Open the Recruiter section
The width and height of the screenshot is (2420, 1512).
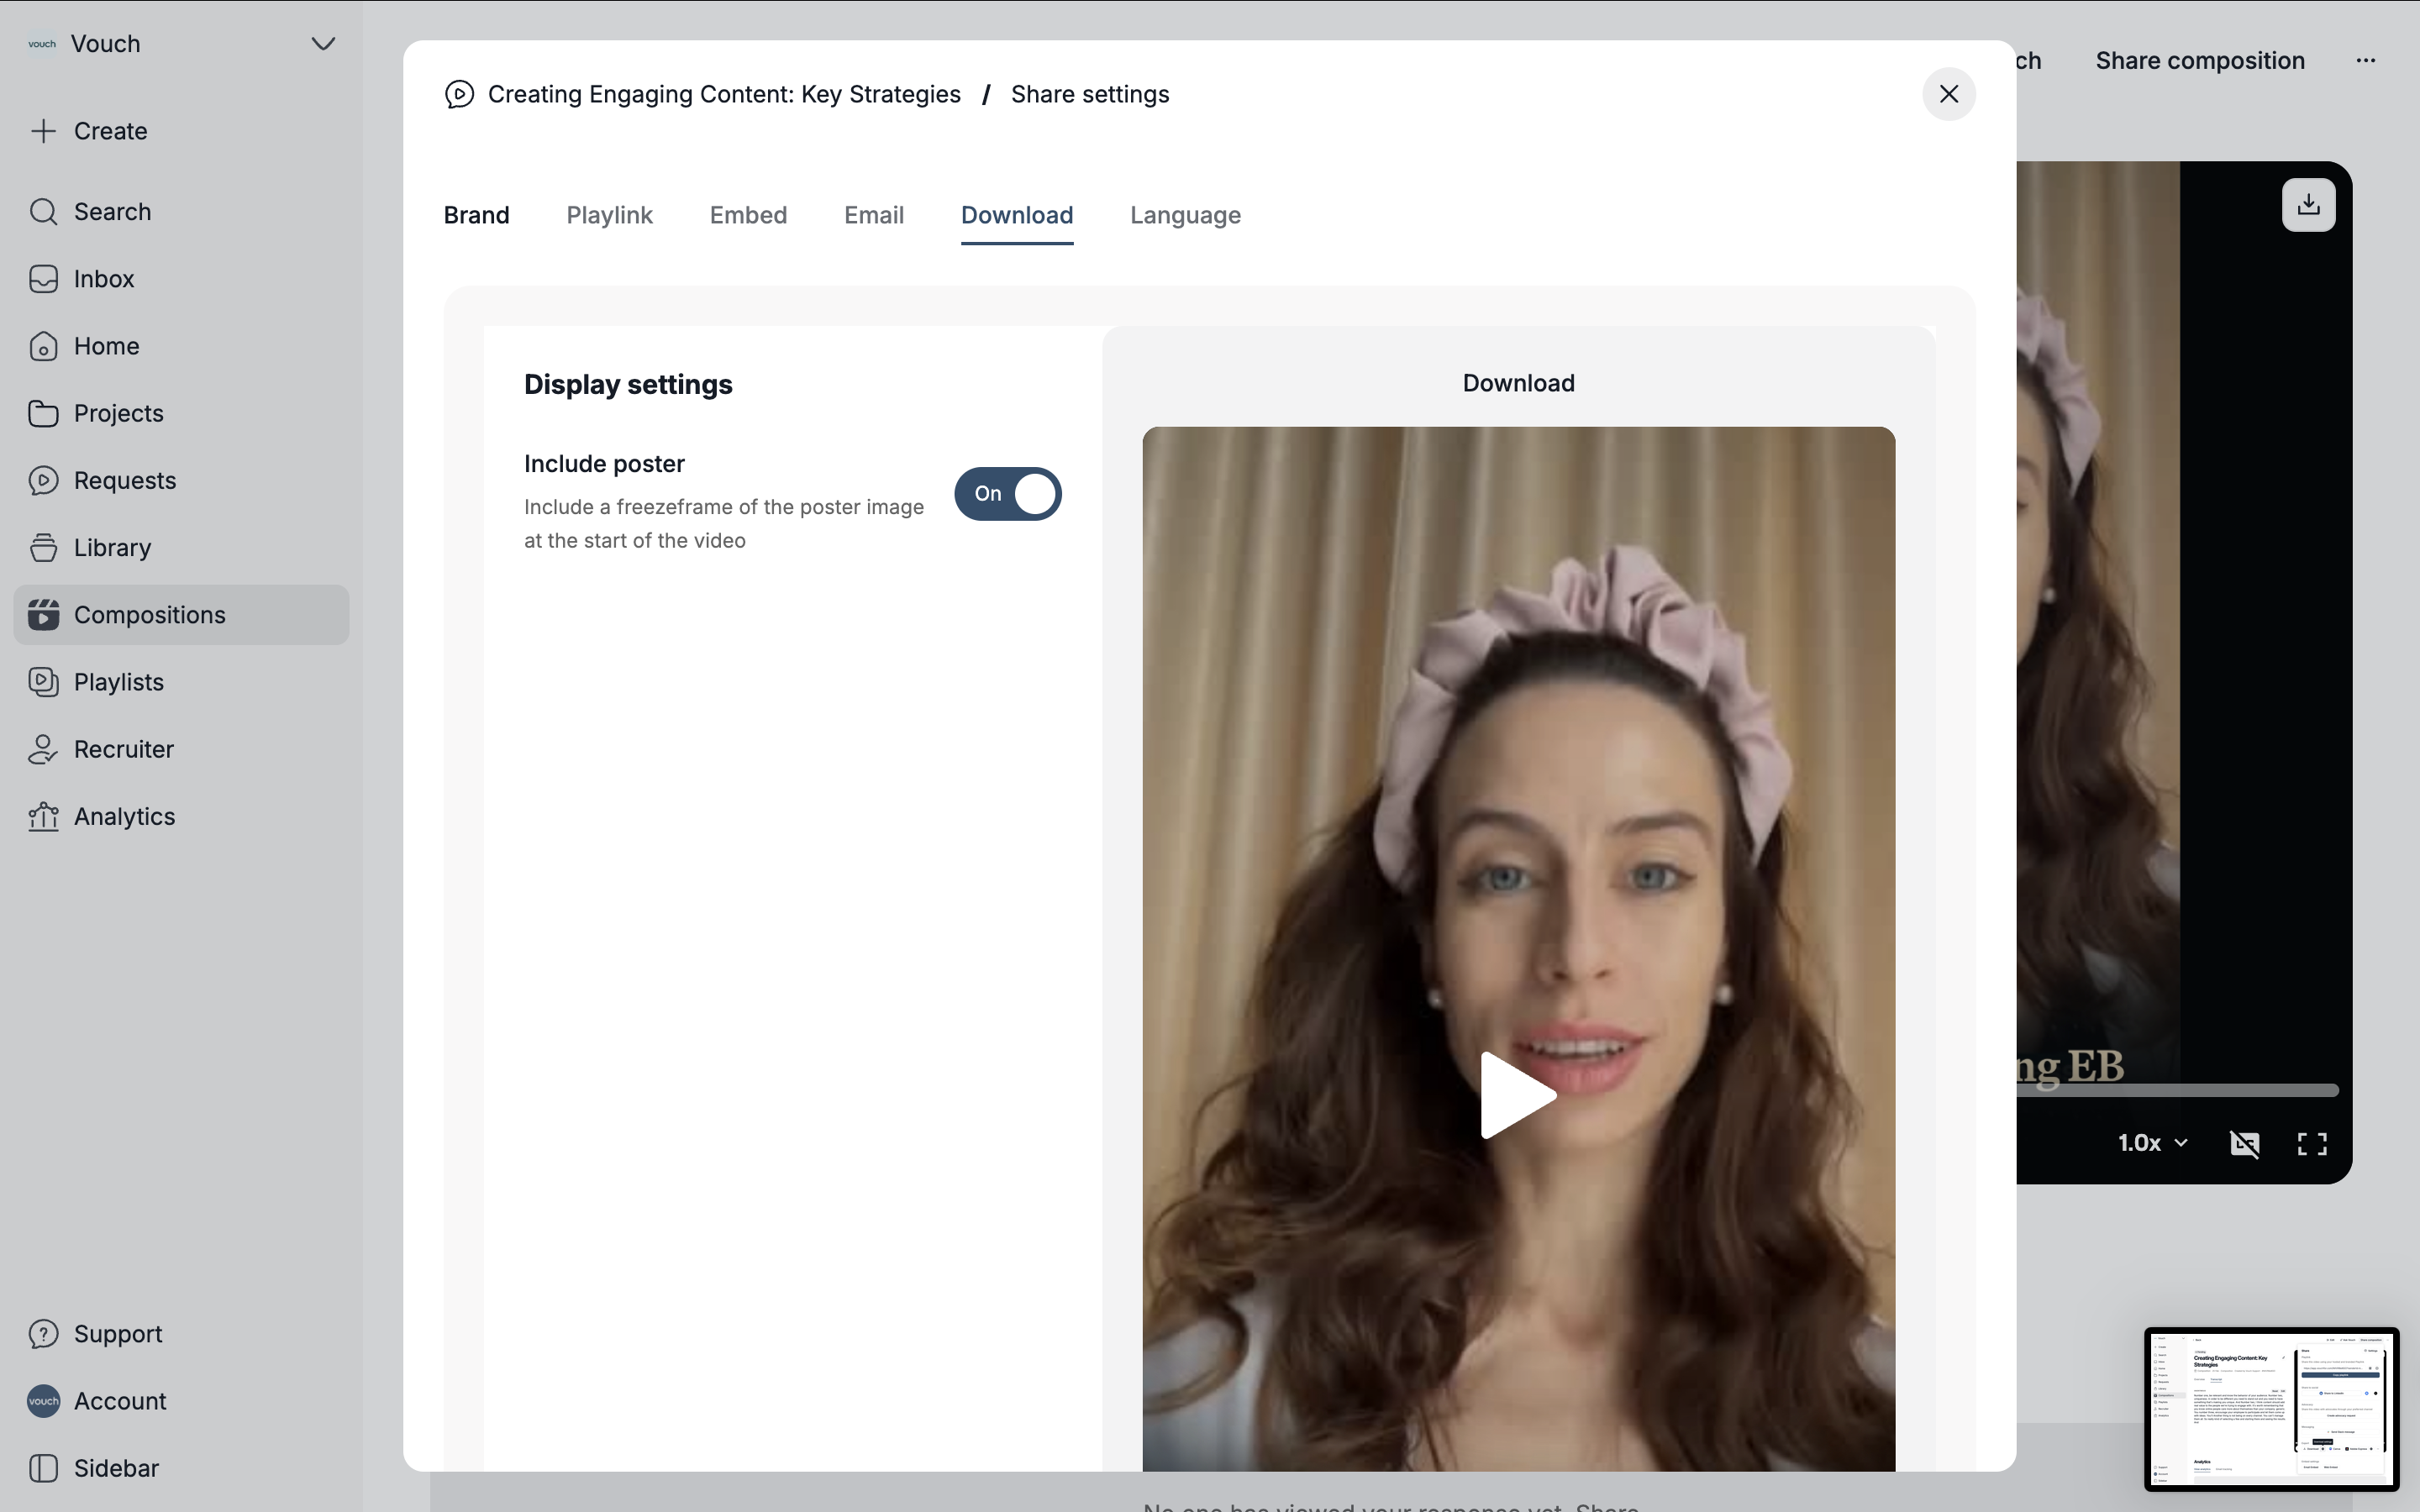[123, 749]
